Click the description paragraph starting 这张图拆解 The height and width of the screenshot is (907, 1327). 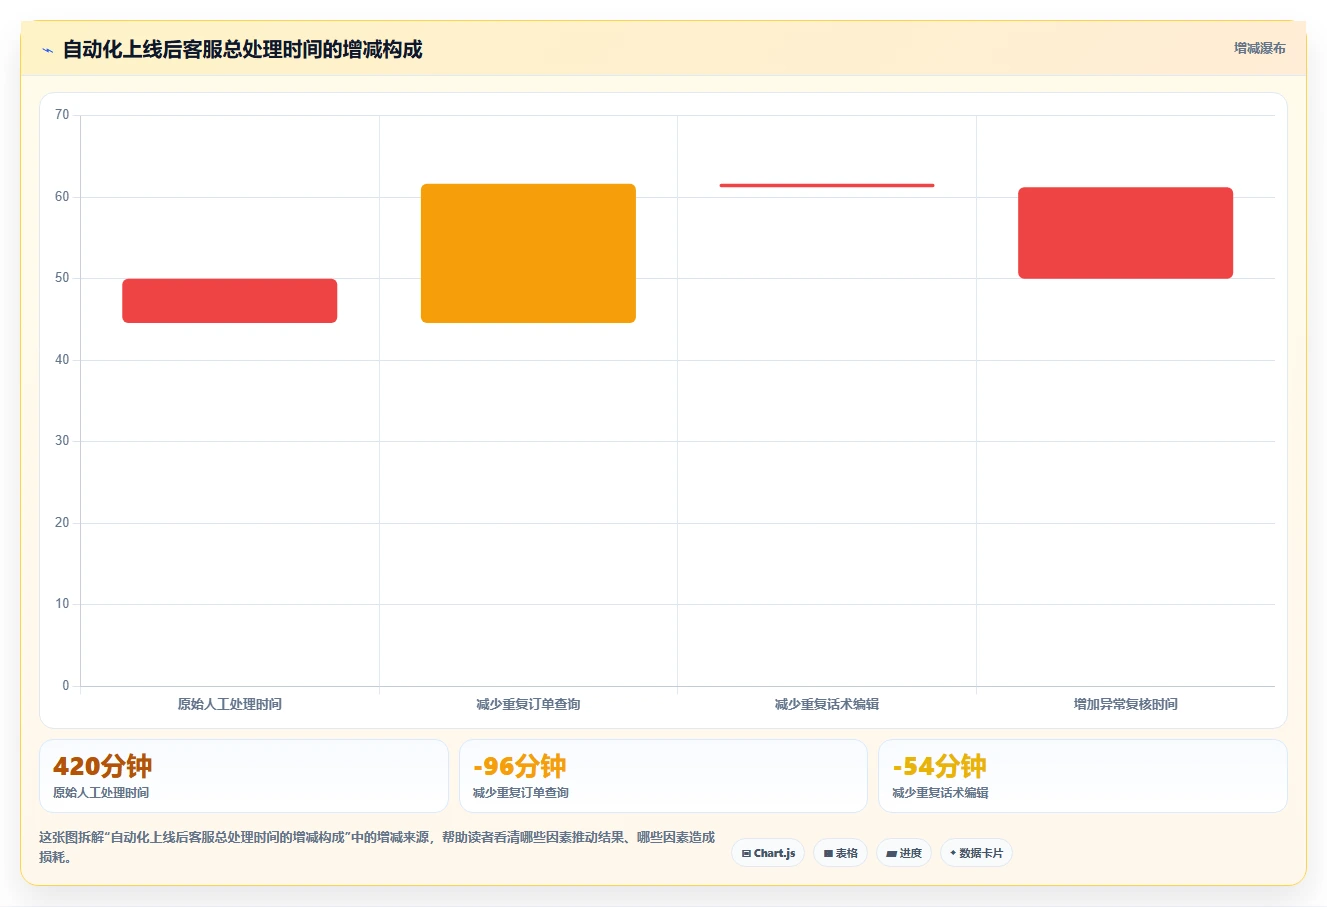pyautogui.click(x=377, y=847)
